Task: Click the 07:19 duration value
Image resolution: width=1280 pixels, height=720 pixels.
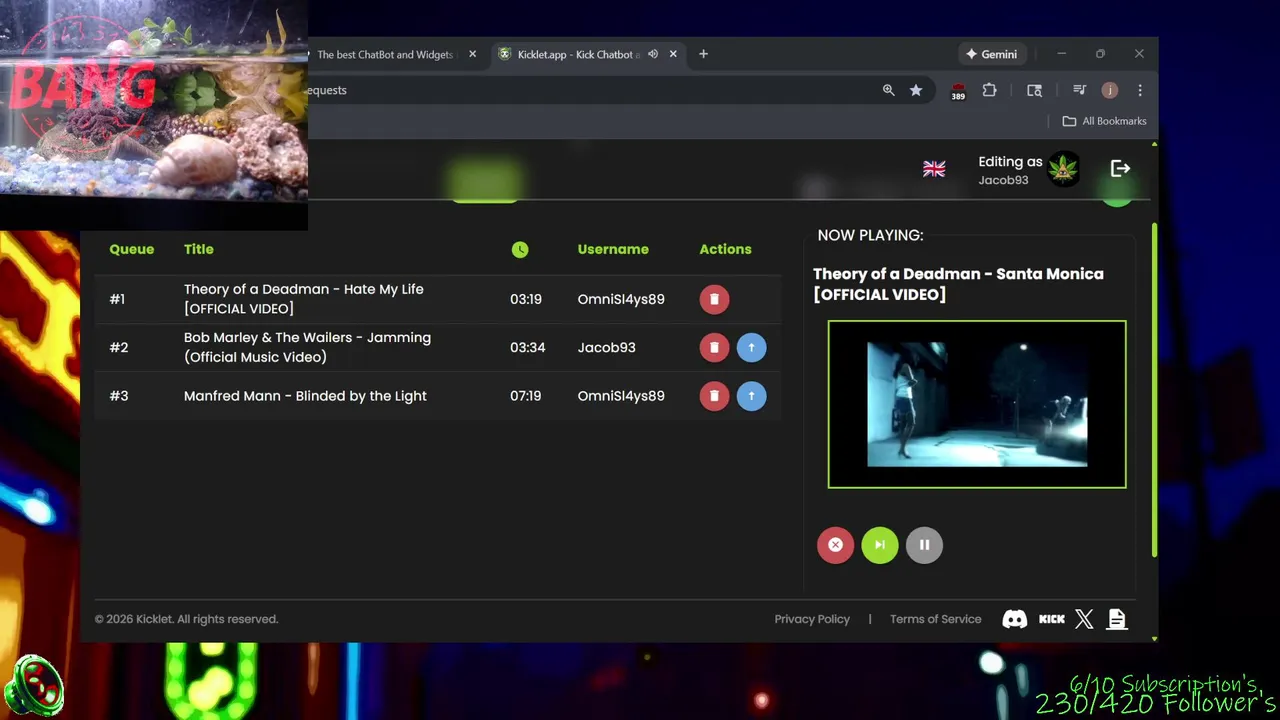Action: tap(526, 396)
